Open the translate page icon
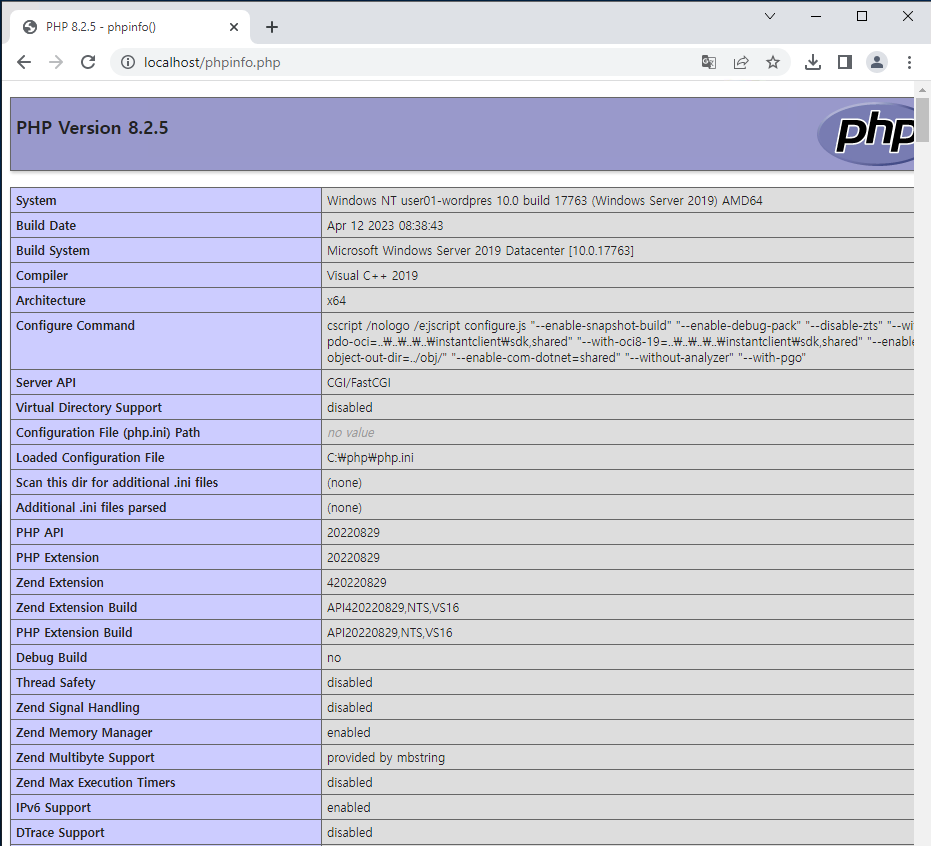The image size is (931, 846). click(x=708, y=62)
